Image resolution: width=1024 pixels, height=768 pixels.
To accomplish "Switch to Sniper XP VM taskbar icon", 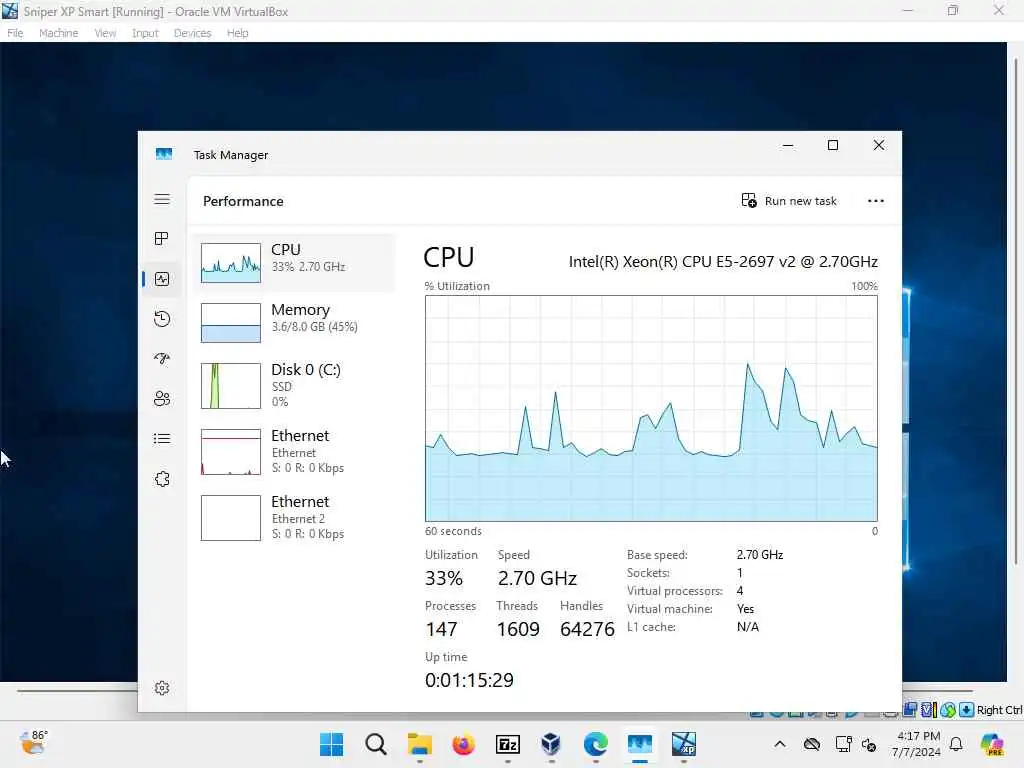I will (x=684, y=744).
